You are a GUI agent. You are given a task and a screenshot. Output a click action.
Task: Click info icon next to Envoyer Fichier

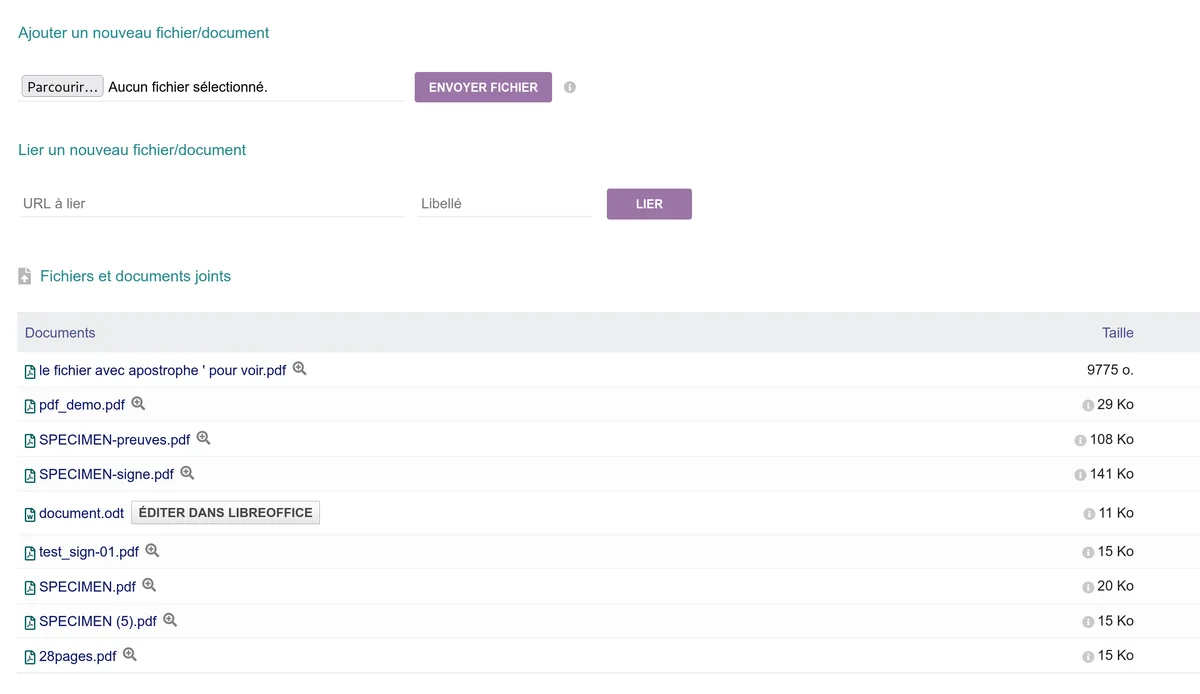coord(570,87)
